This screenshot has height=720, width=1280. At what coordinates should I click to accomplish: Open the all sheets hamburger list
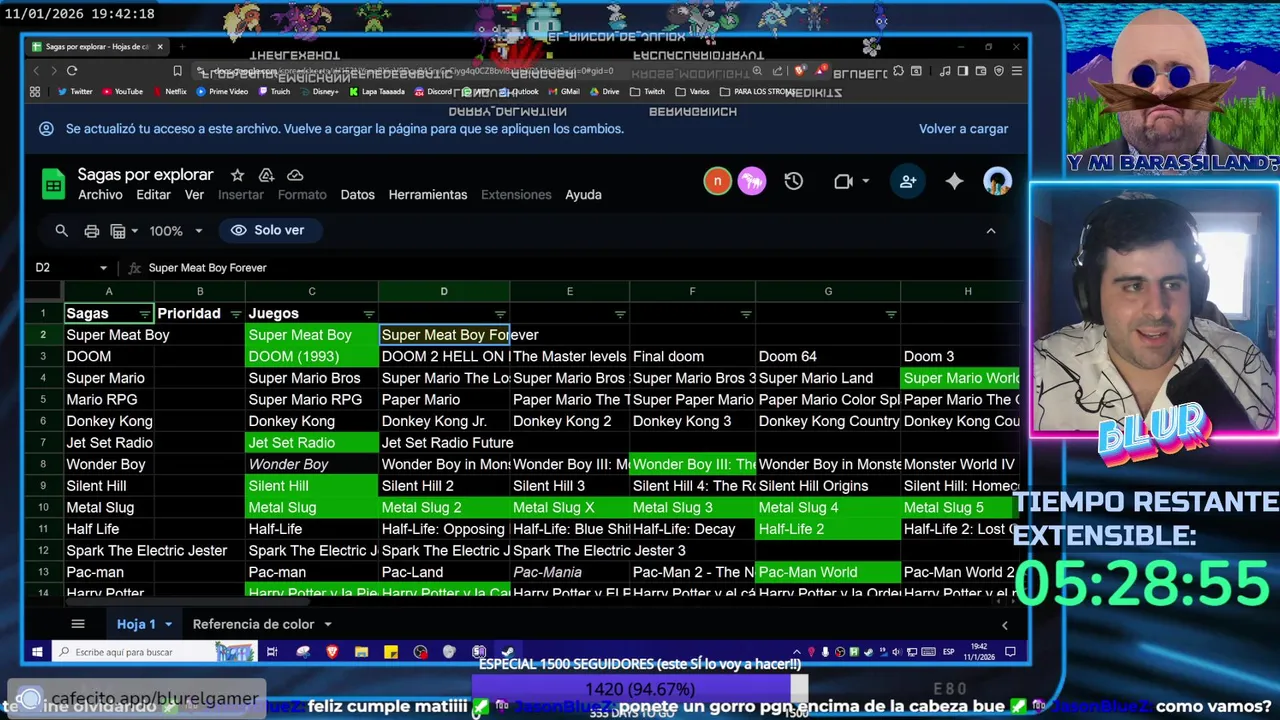tap(78, 624)
